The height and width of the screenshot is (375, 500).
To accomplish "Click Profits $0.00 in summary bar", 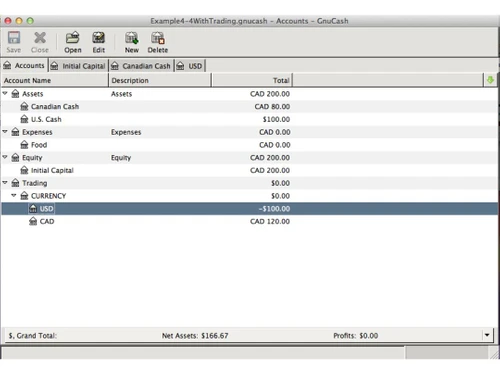I will (355, 336).
